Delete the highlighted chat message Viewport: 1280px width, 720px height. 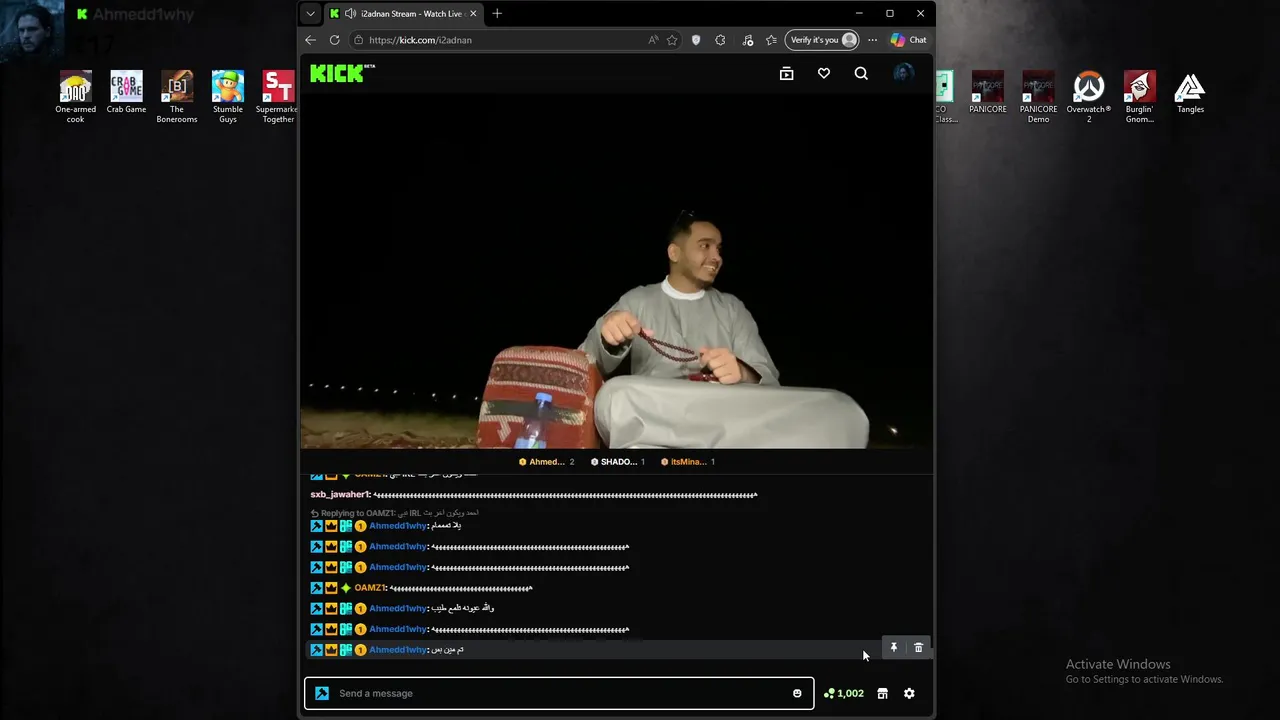(x=919, y=648)
